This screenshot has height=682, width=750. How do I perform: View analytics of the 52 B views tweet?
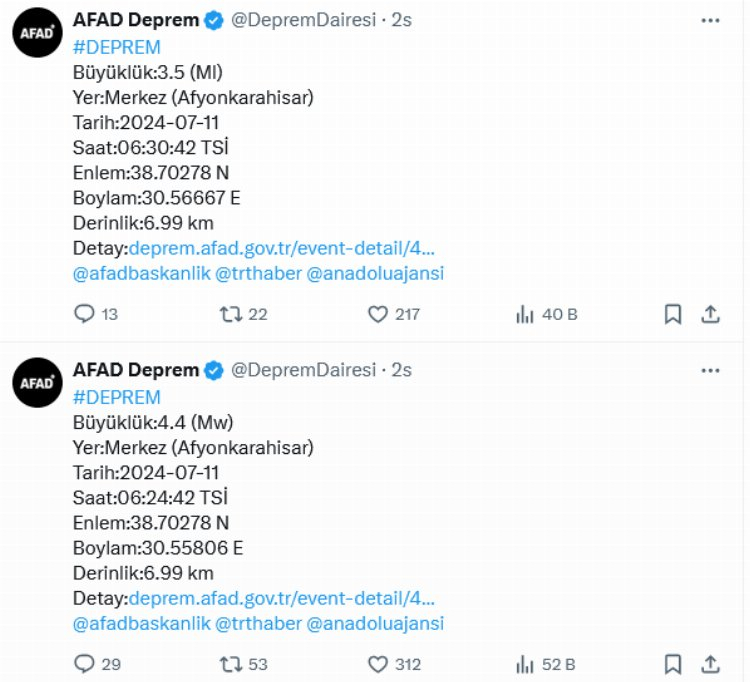click(525, 664)
